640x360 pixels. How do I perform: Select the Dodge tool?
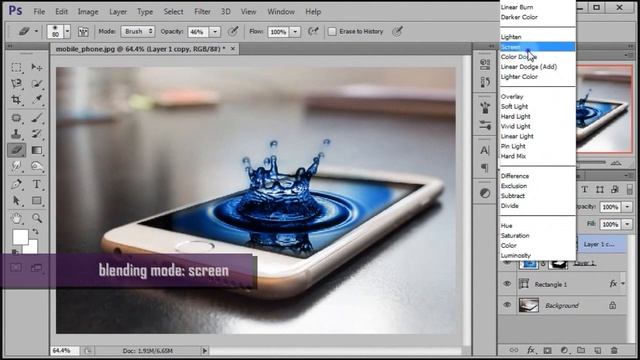(37, 166)
